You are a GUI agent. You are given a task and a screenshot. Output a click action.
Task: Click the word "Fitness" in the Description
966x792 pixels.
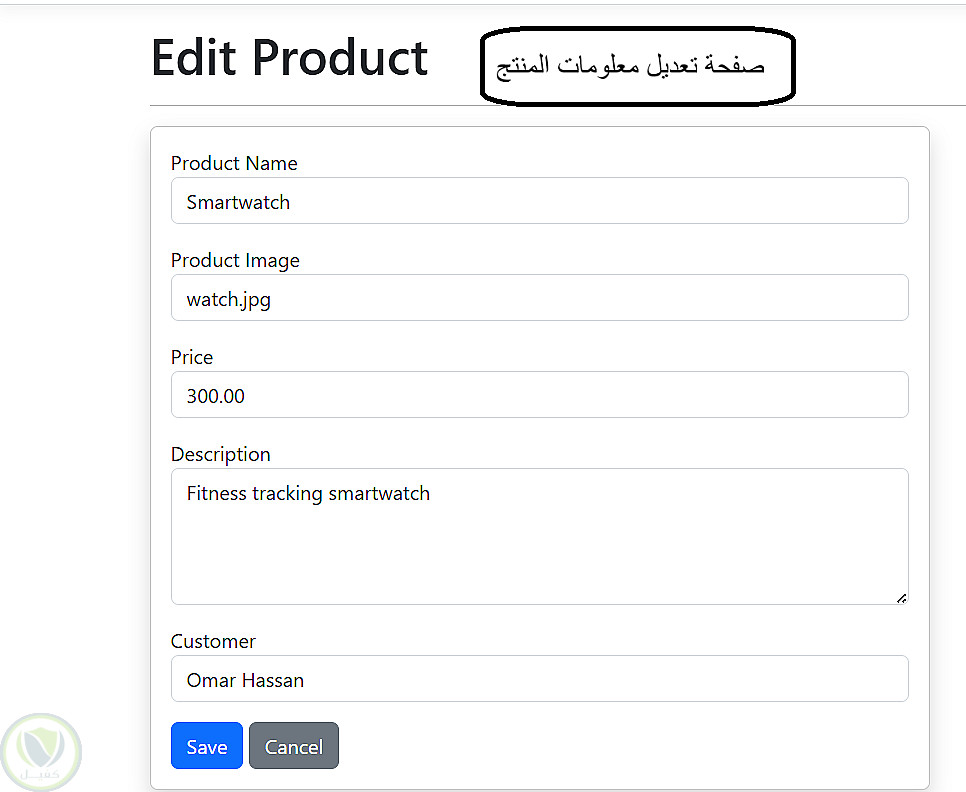pyautogui.click(x=216, y=493)
